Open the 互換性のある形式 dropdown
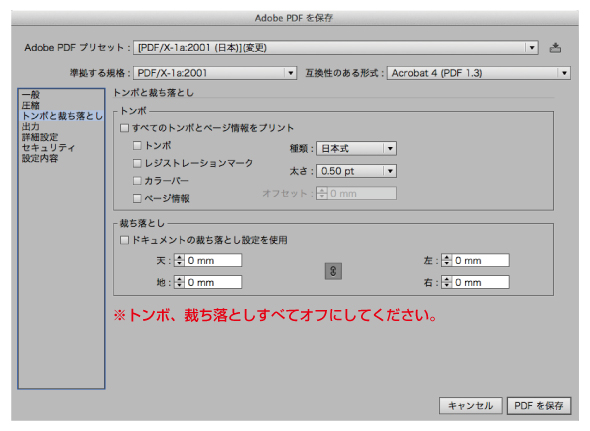 [479, 73]
